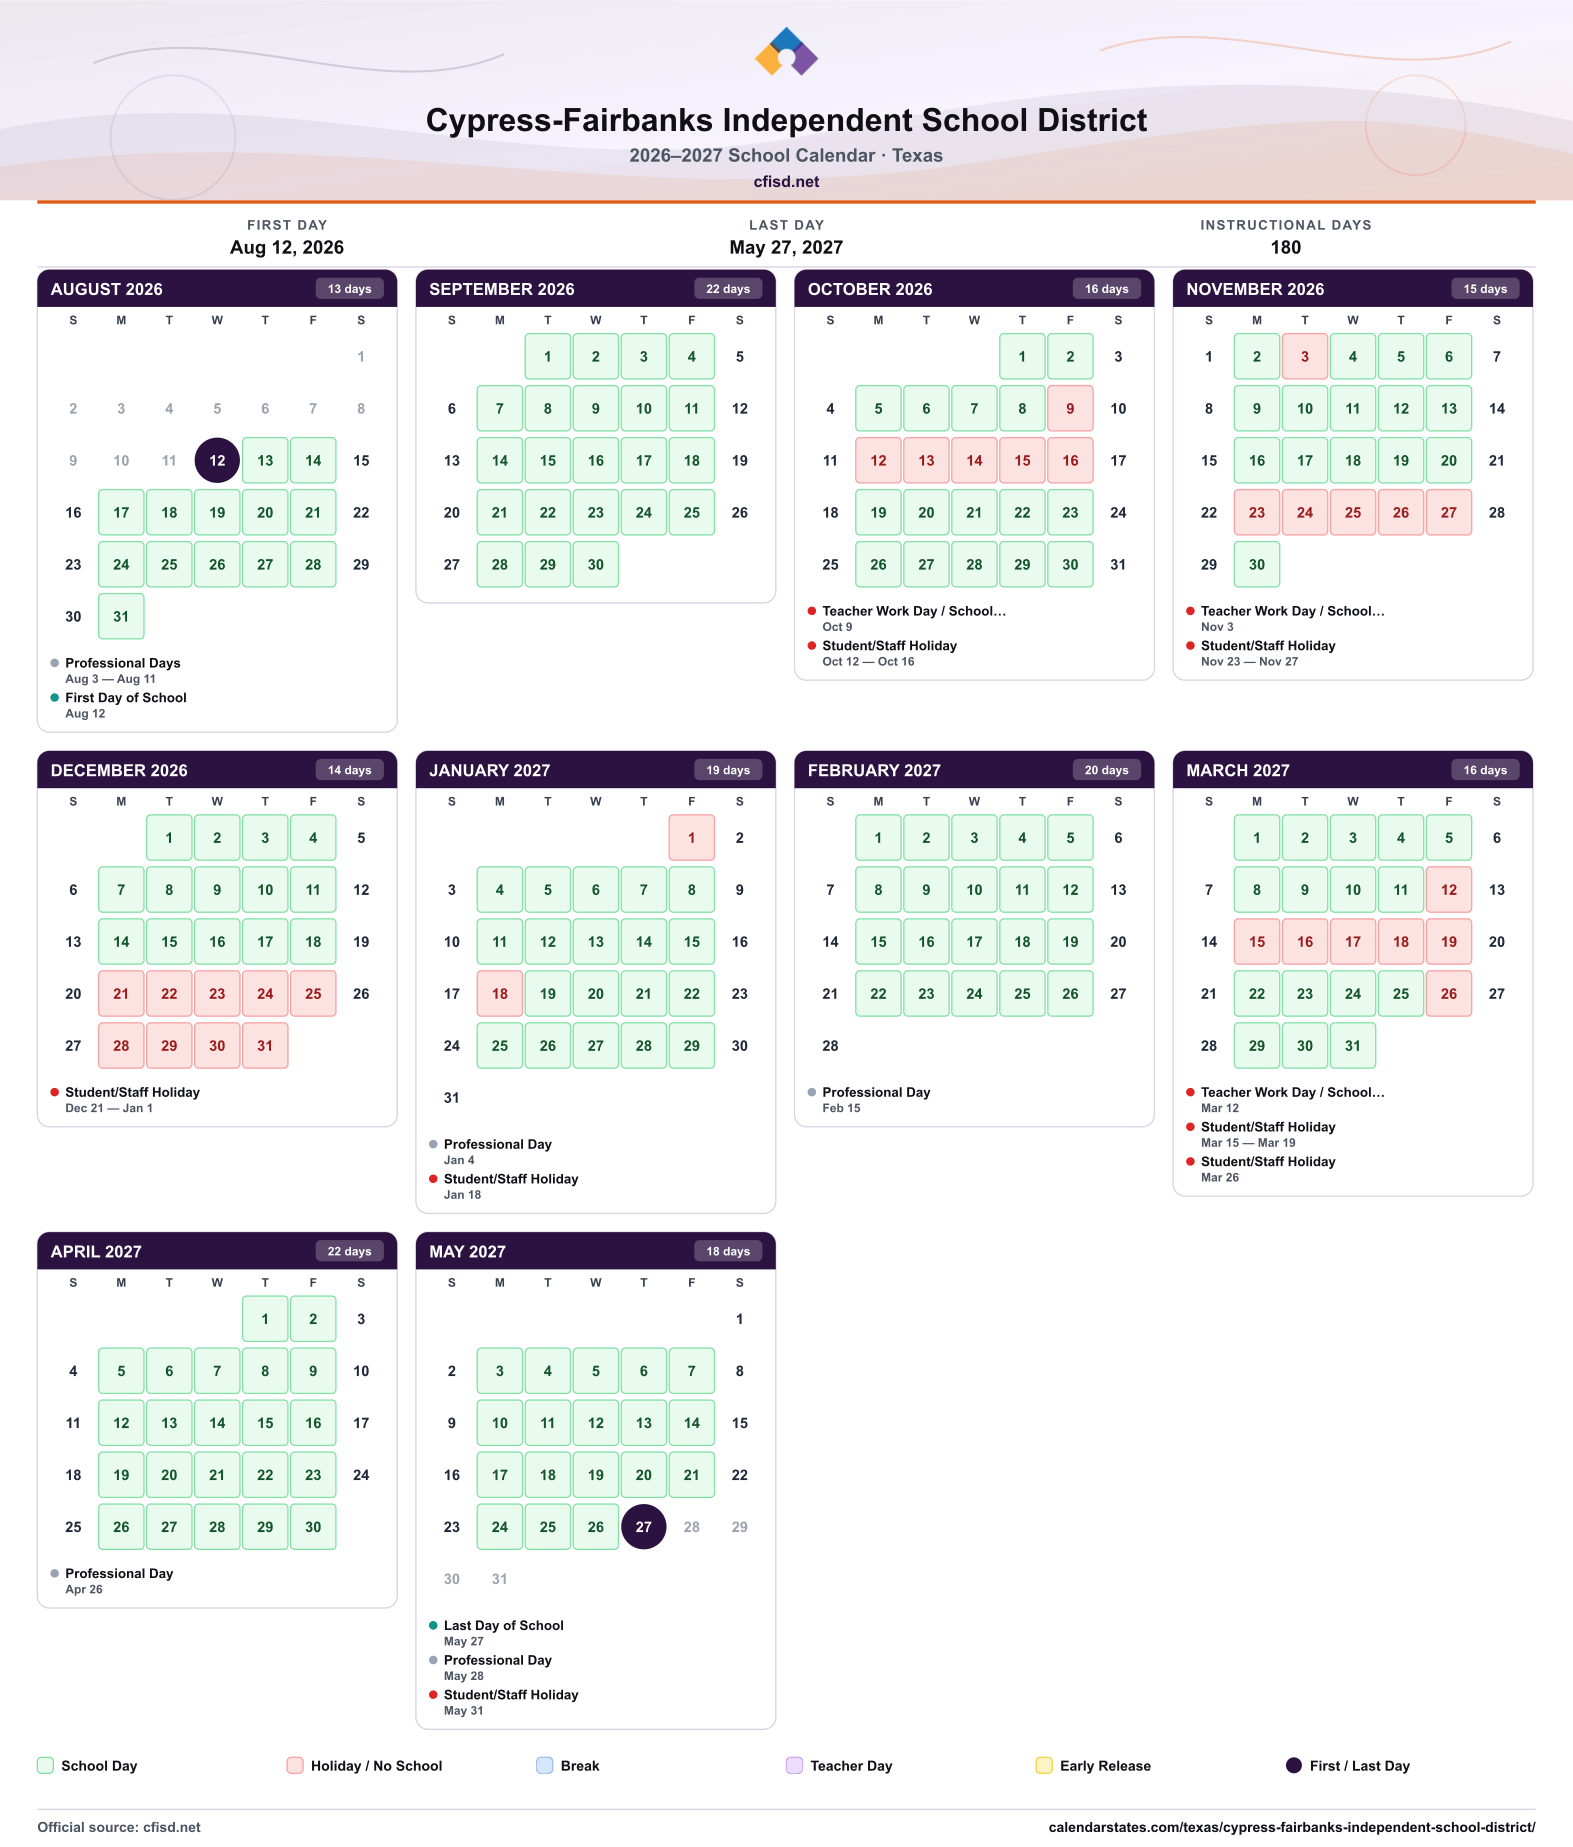Select October 9 teacher work day cell

pyautogui.click(x=1070, y=408)
